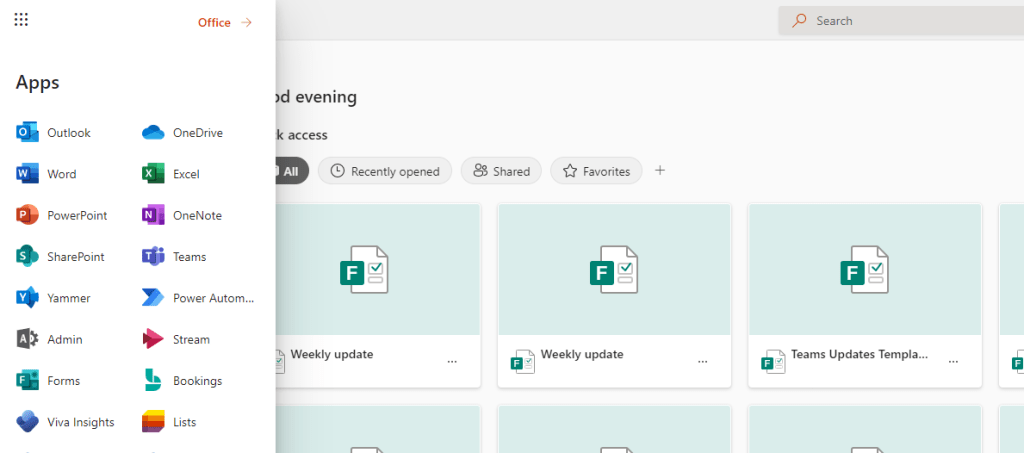
Task: Close the app launcher waffle menu
Action: tap(21, 20)
